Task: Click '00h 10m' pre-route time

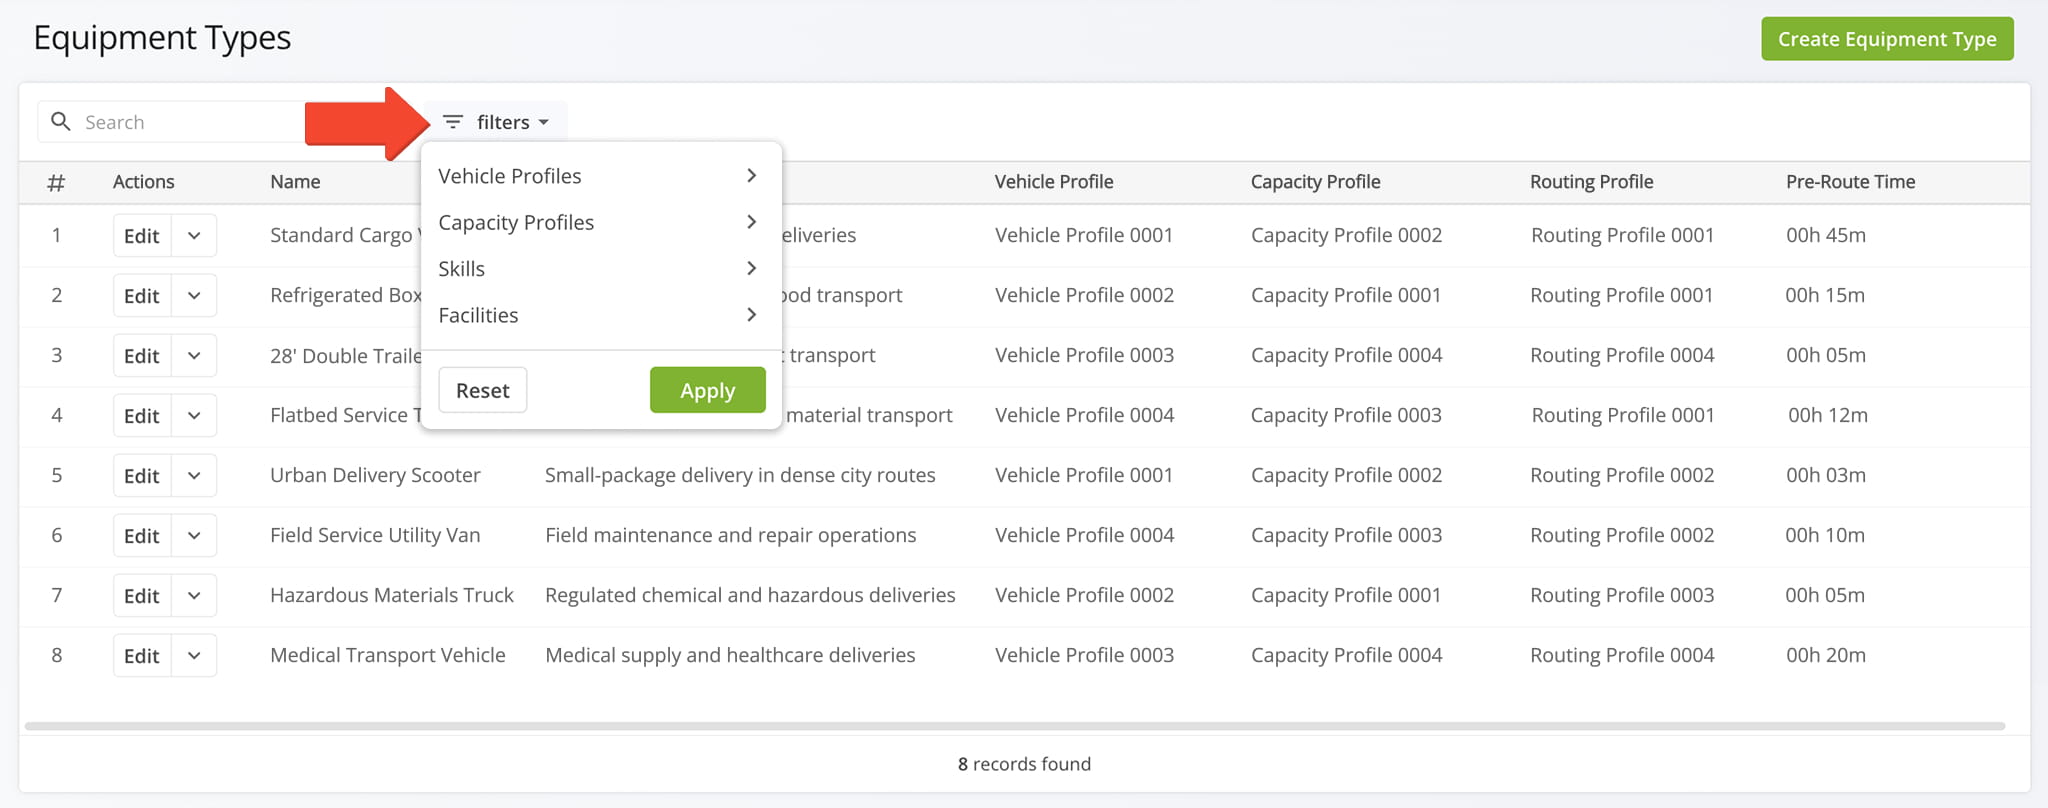Action: 1825,535
